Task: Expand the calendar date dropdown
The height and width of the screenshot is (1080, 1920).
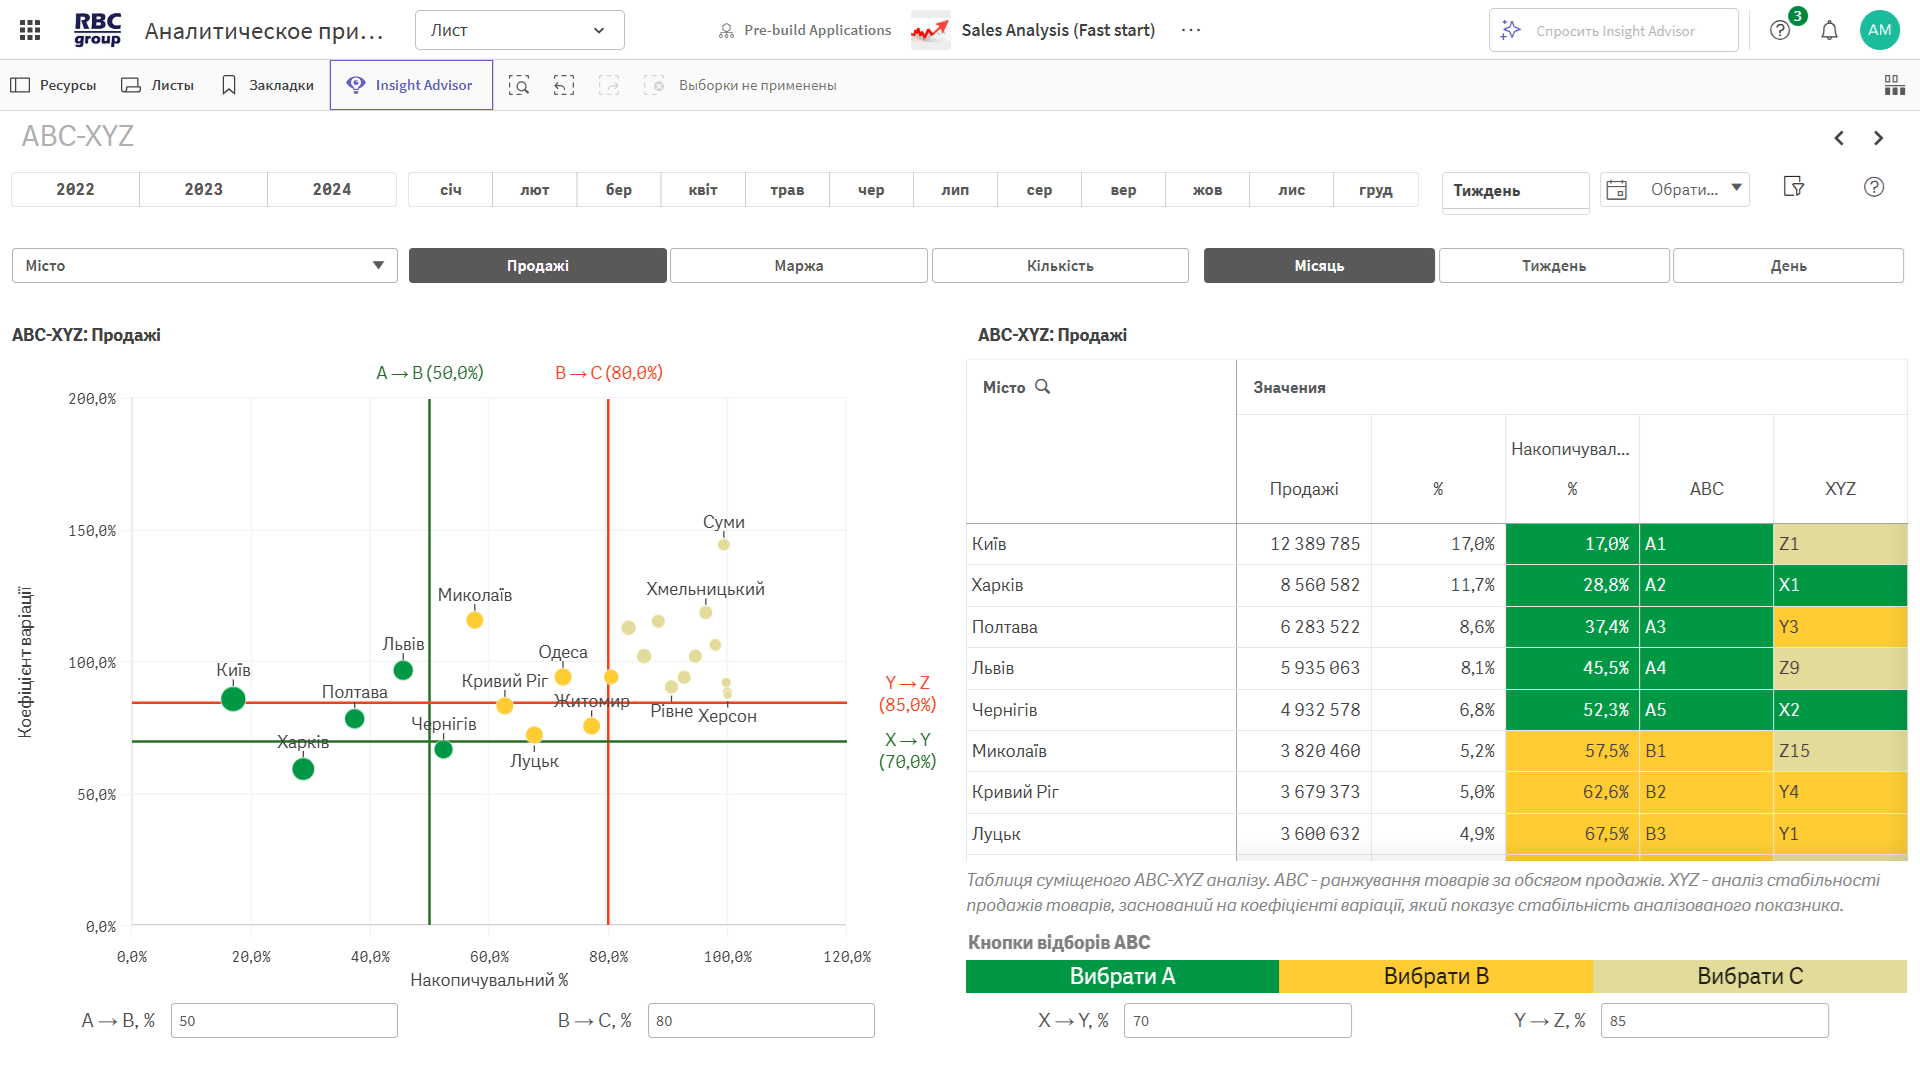Action: pos(1675,189)
